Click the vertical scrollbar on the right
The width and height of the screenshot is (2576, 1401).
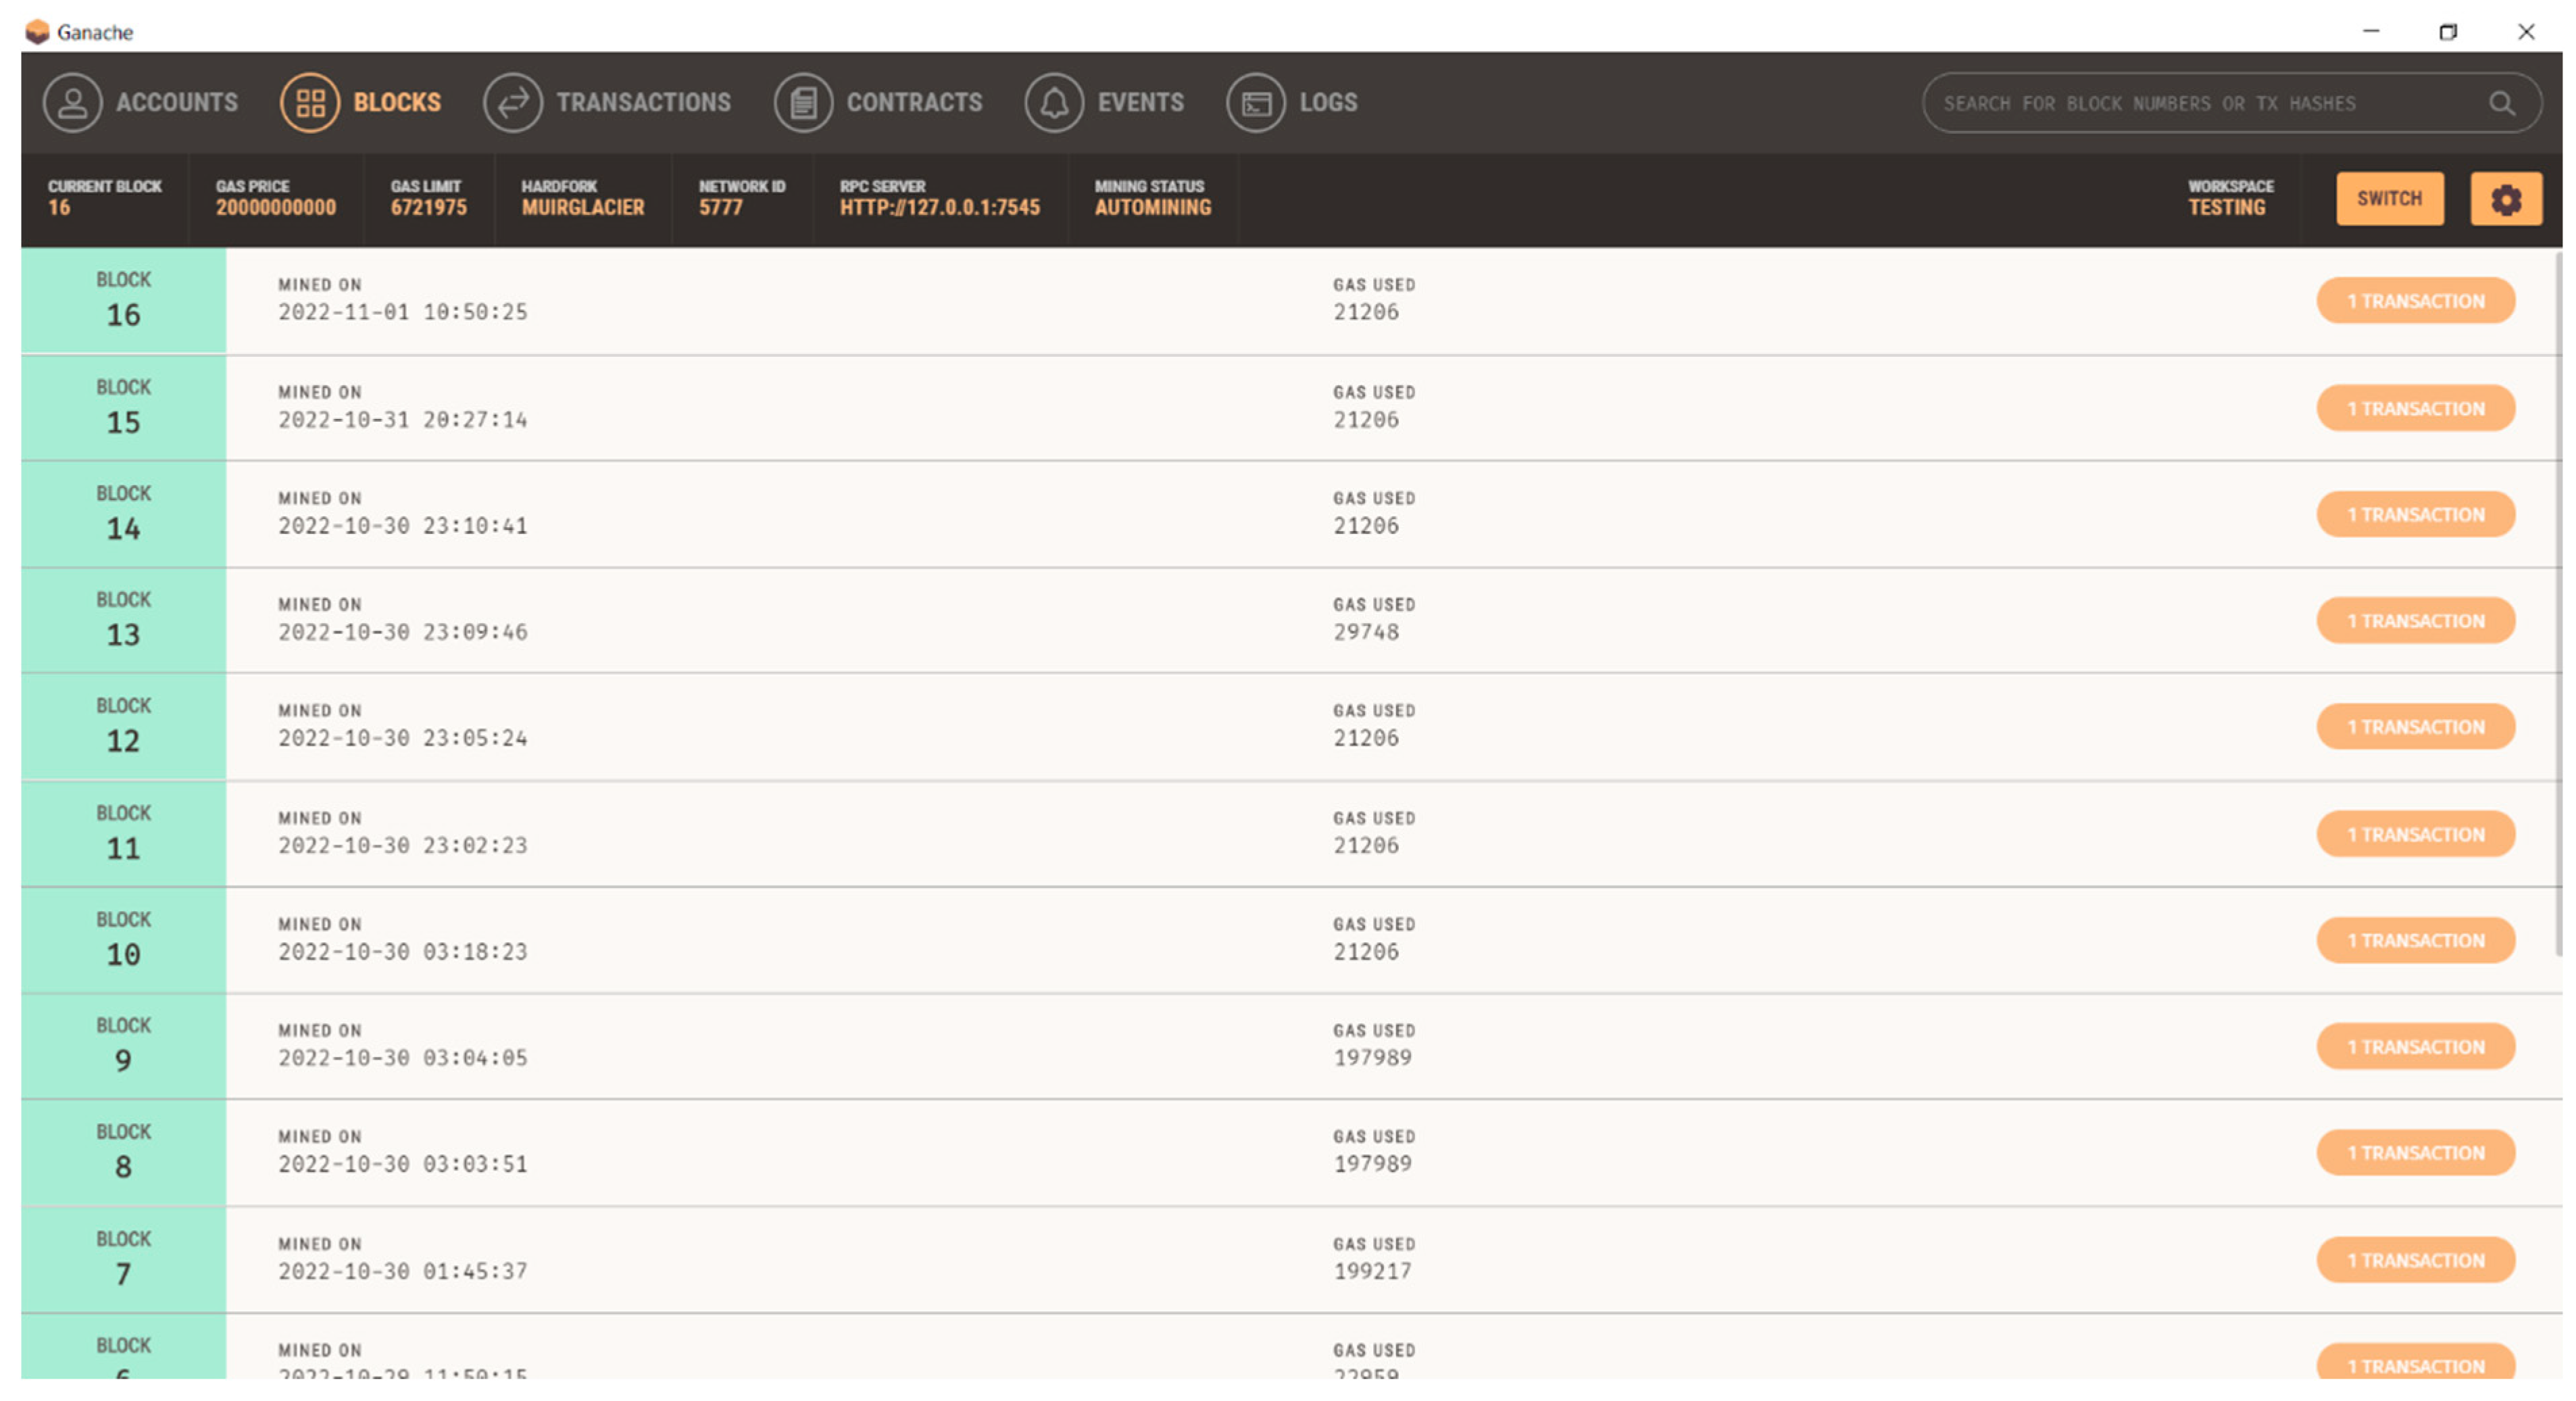(x=2558, y=600)
